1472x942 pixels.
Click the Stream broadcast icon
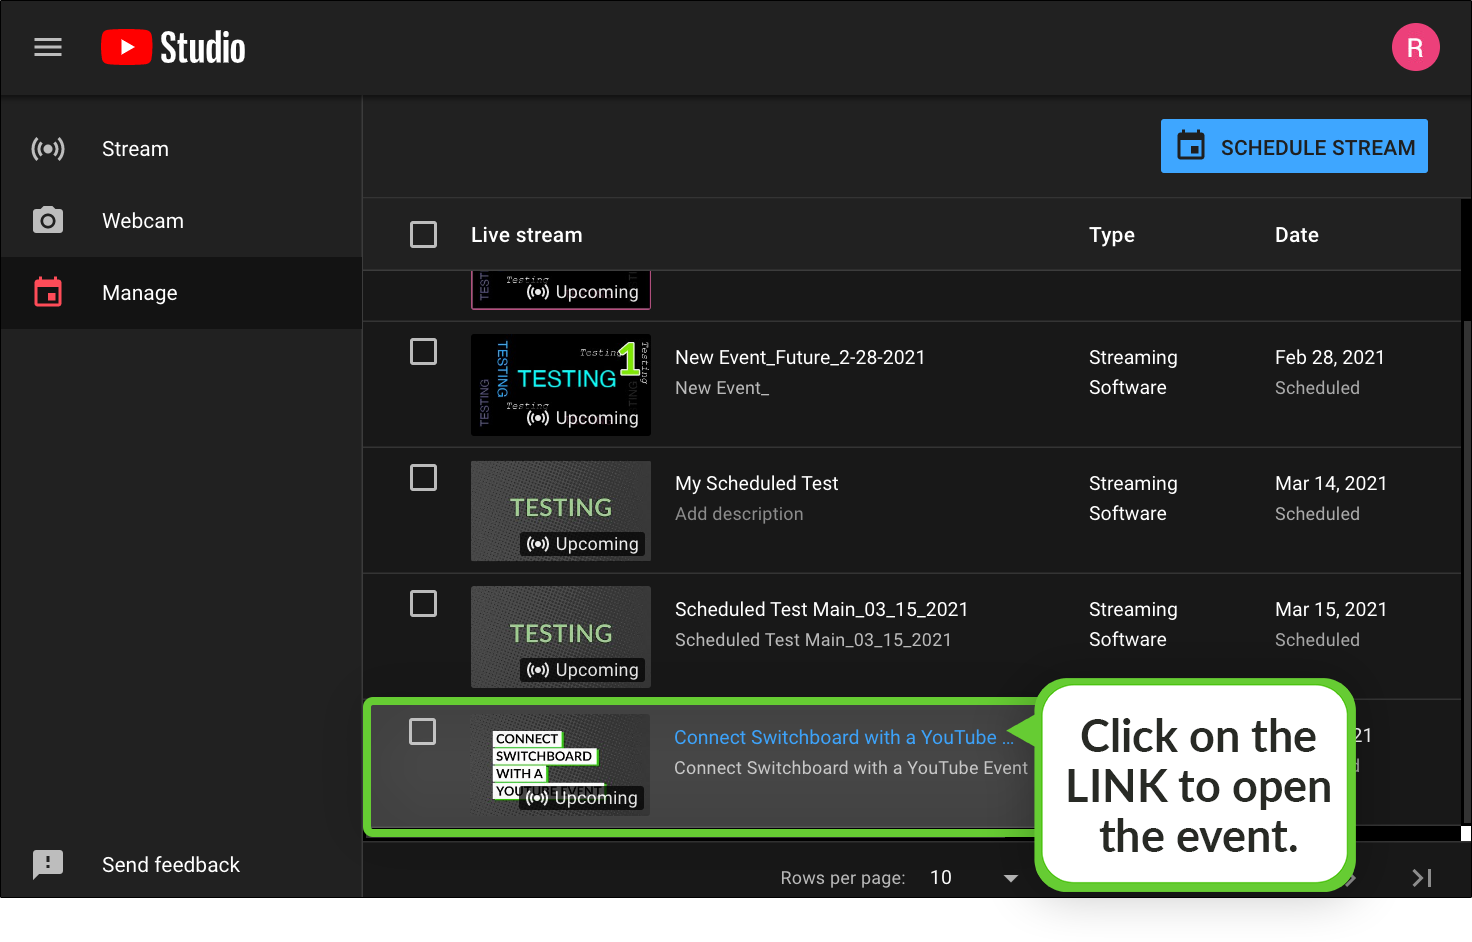[x=48, y=149]
